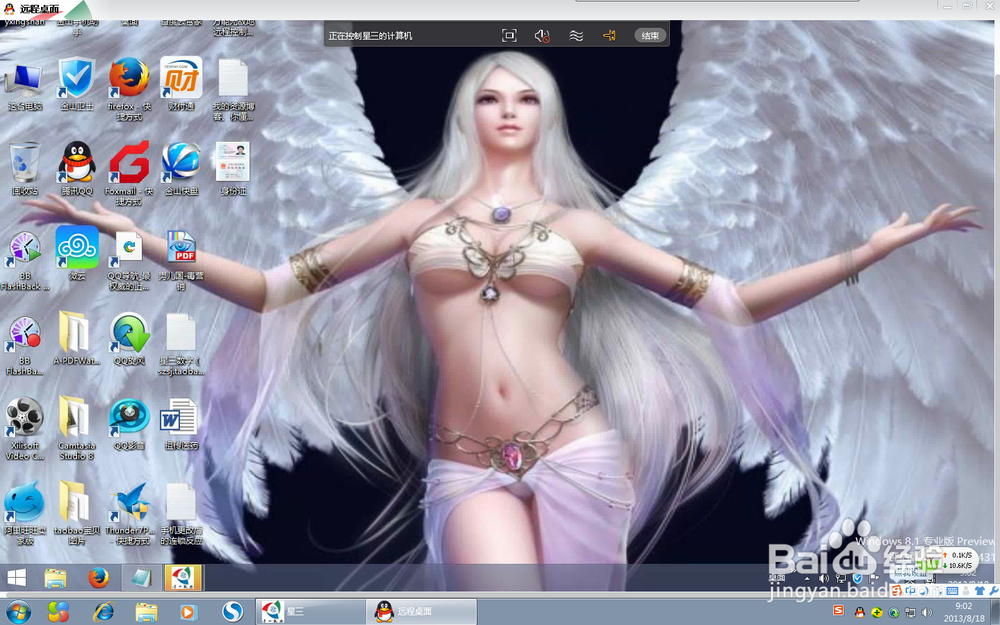Open the skin shirt icon on Sogou IME bar
The width and height of the screenshot is (1000, 625).
pyautogui.click(x=980, y=591)
